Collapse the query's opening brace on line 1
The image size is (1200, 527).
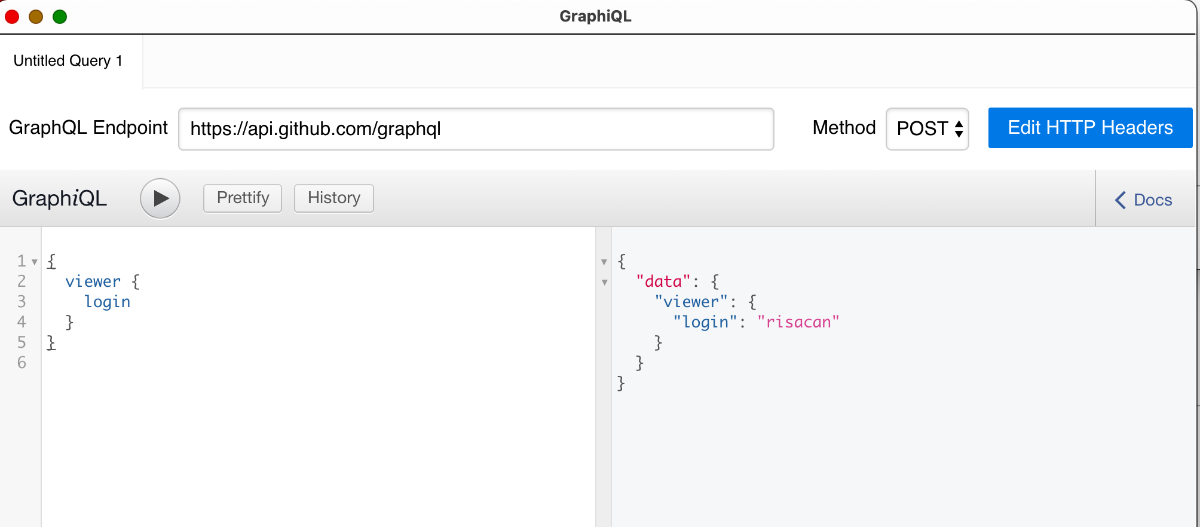[x=35, y=262]
